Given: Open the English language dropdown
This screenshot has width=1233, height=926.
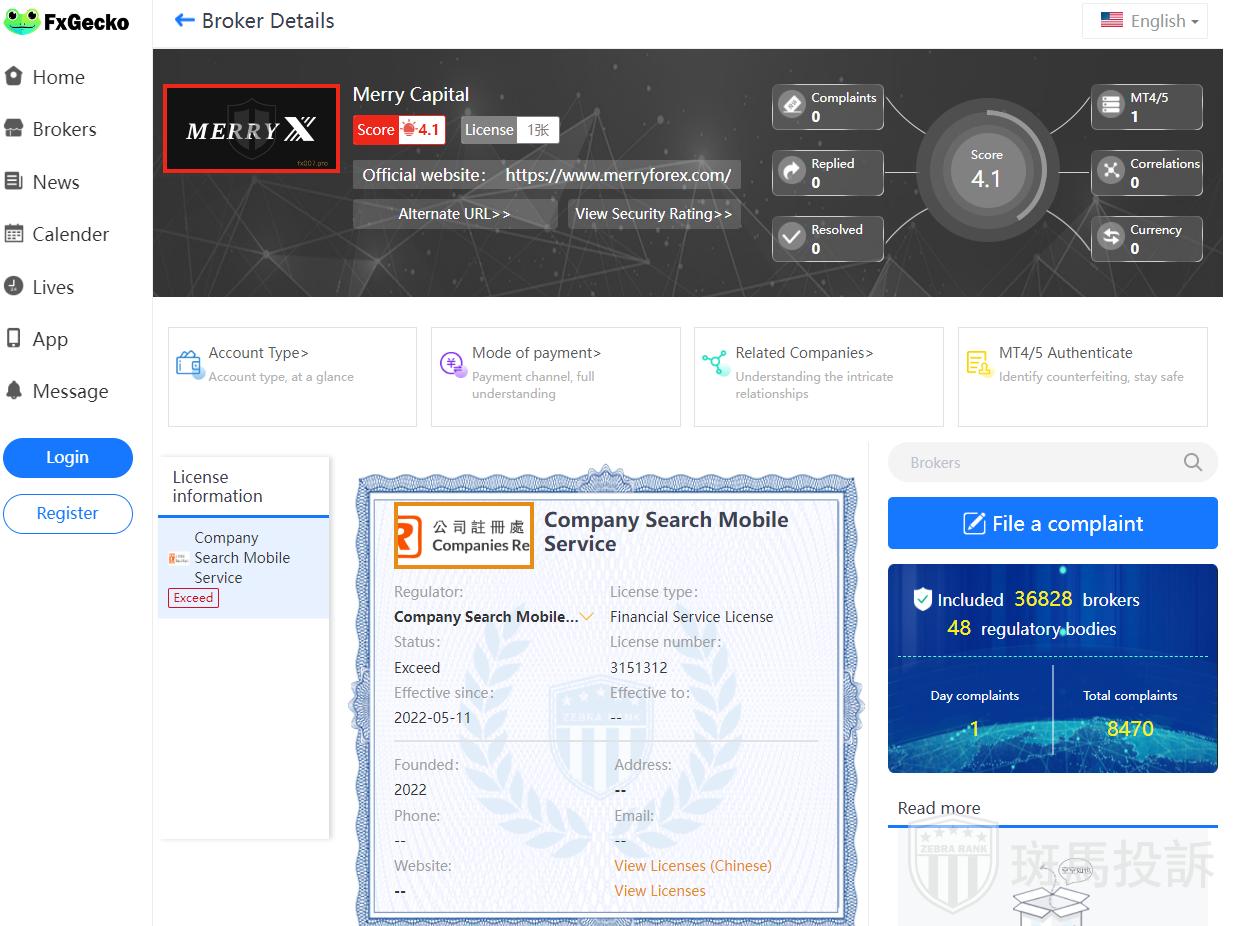Looking at the screenshot, I should pos(1145,21).
